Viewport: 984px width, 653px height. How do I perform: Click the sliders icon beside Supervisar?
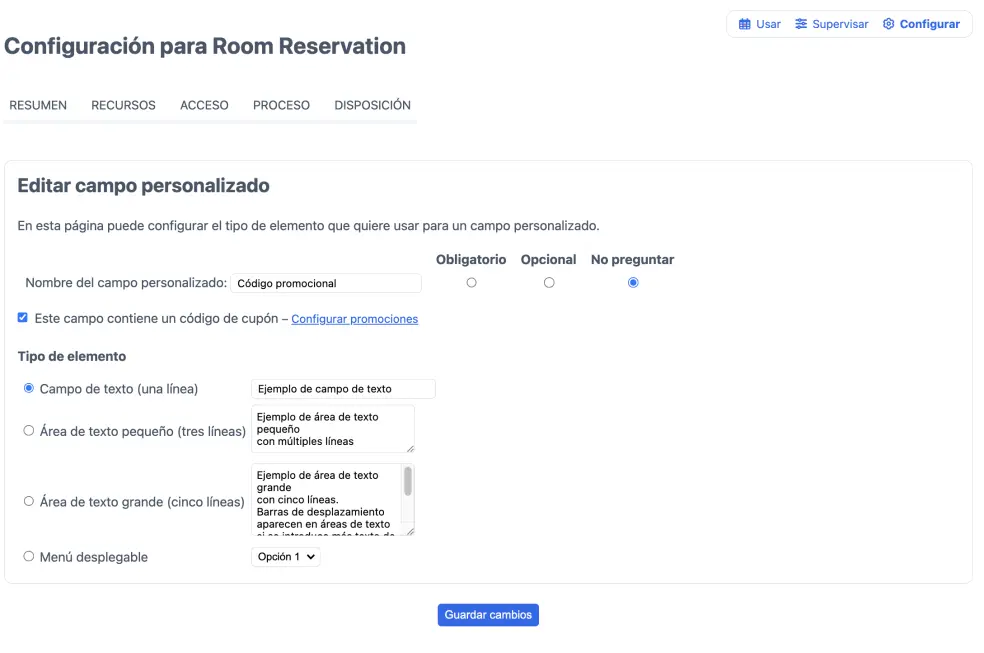(x=801, y=24)
